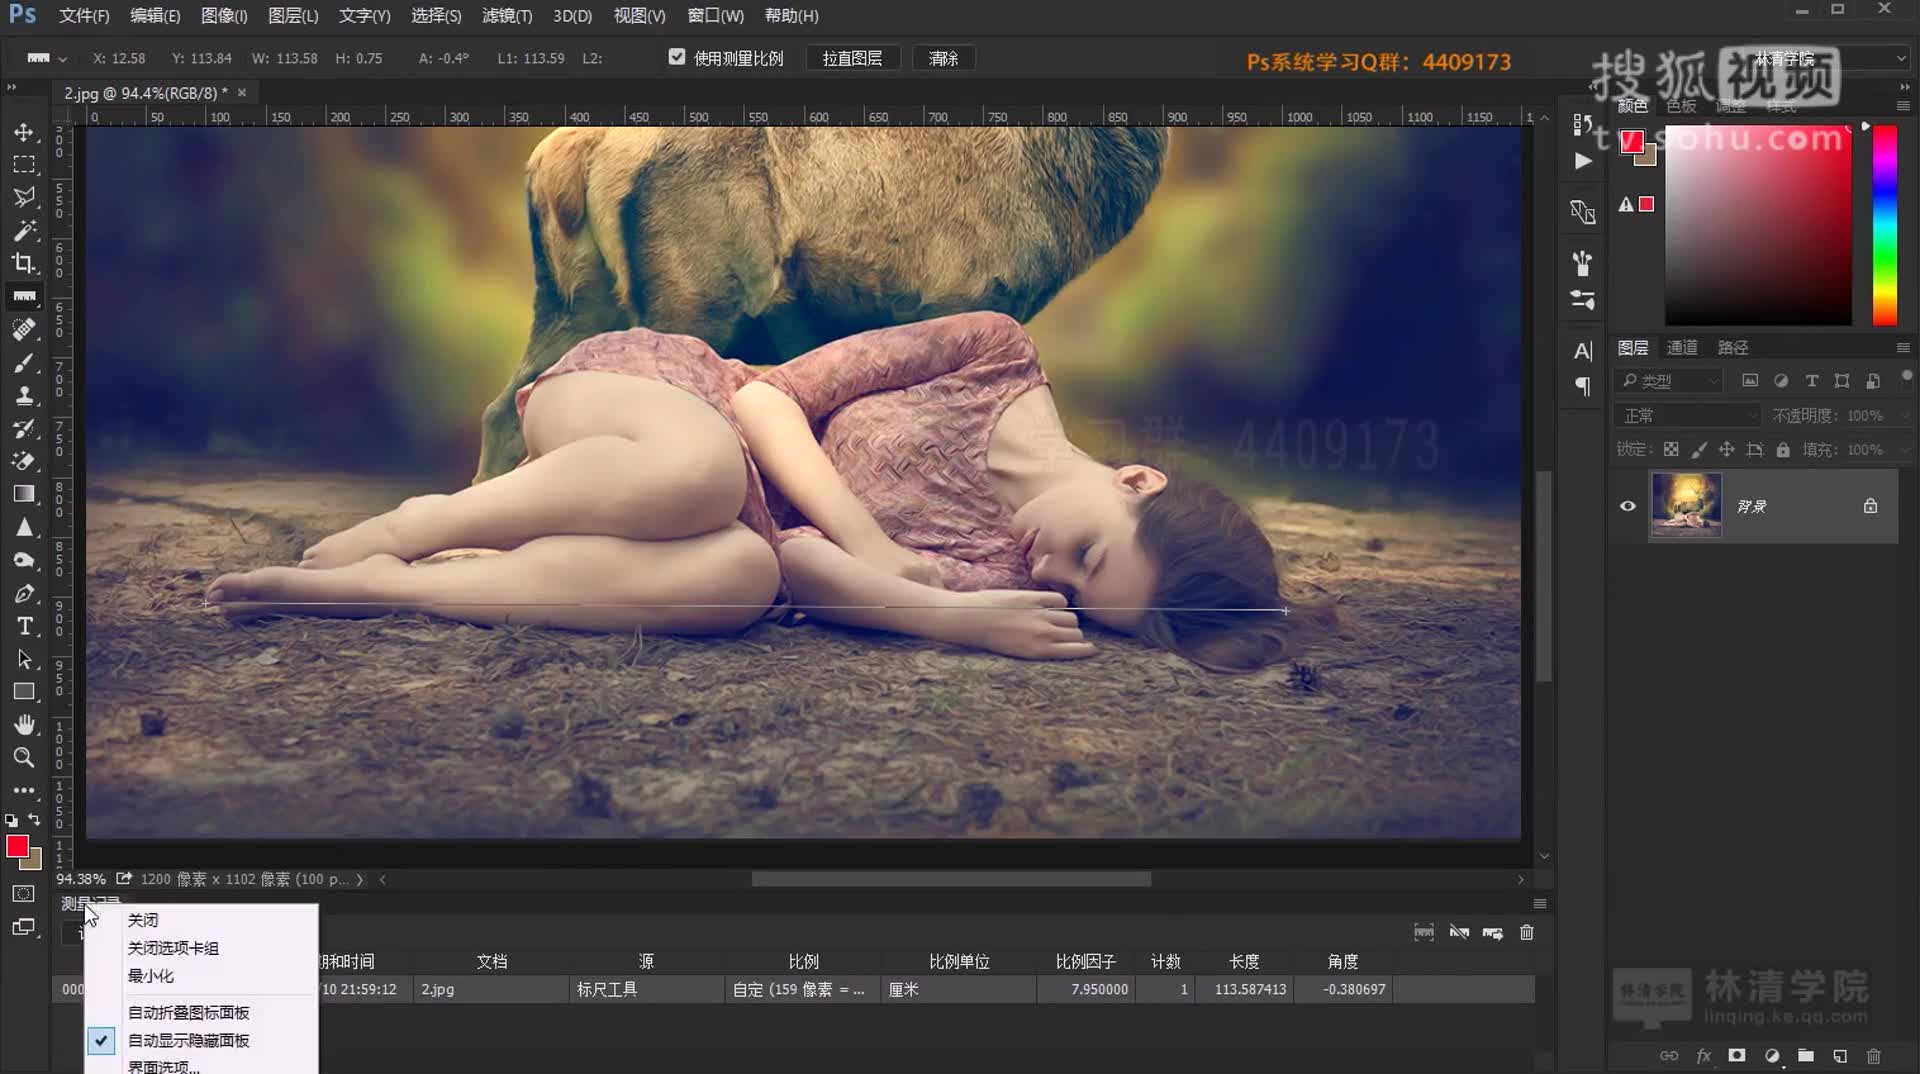Open the Character panel icon
Image resolution: width=1920 pixels, height=1074 pixels.
coord(1582,351)
